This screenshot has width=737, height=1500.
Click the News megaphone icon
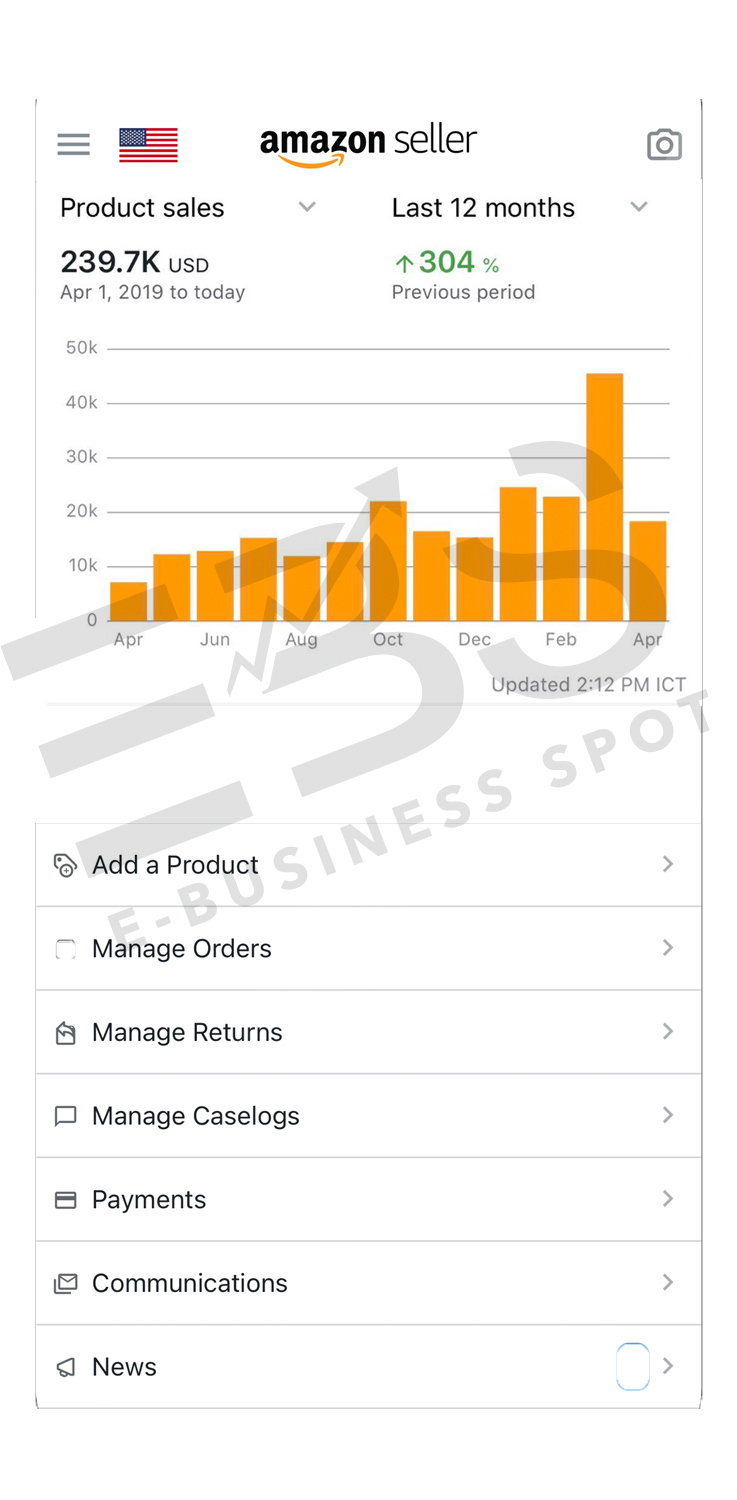coord(65,1366)
